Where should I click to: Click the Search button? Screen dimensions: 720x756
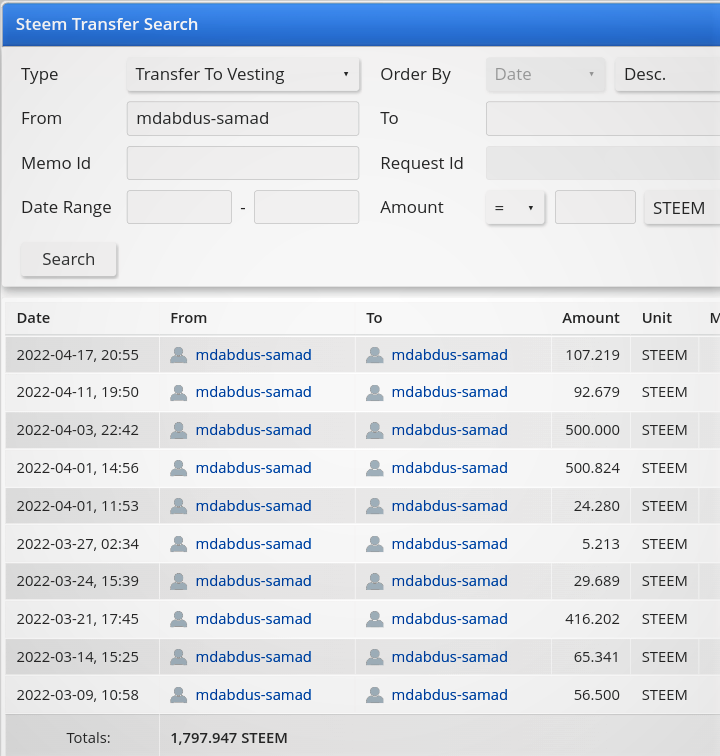[x=68, y=259]
